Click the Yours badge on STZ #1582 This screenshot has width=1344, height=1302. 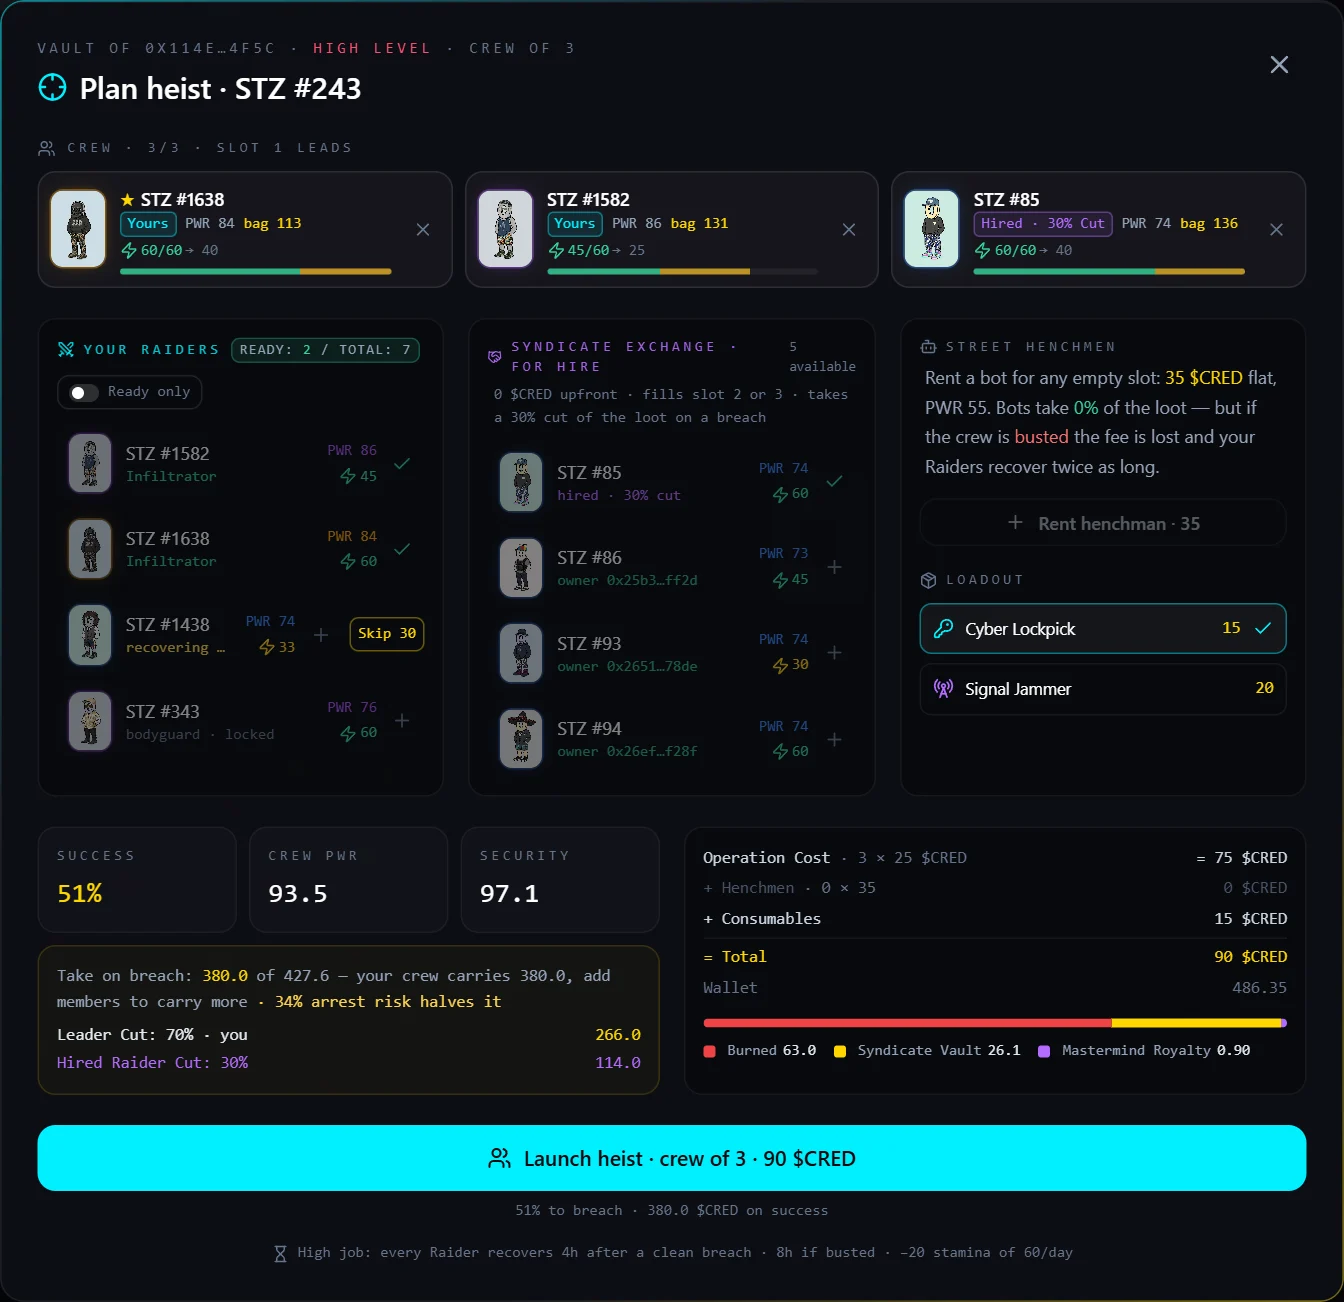tap(575, 224)
